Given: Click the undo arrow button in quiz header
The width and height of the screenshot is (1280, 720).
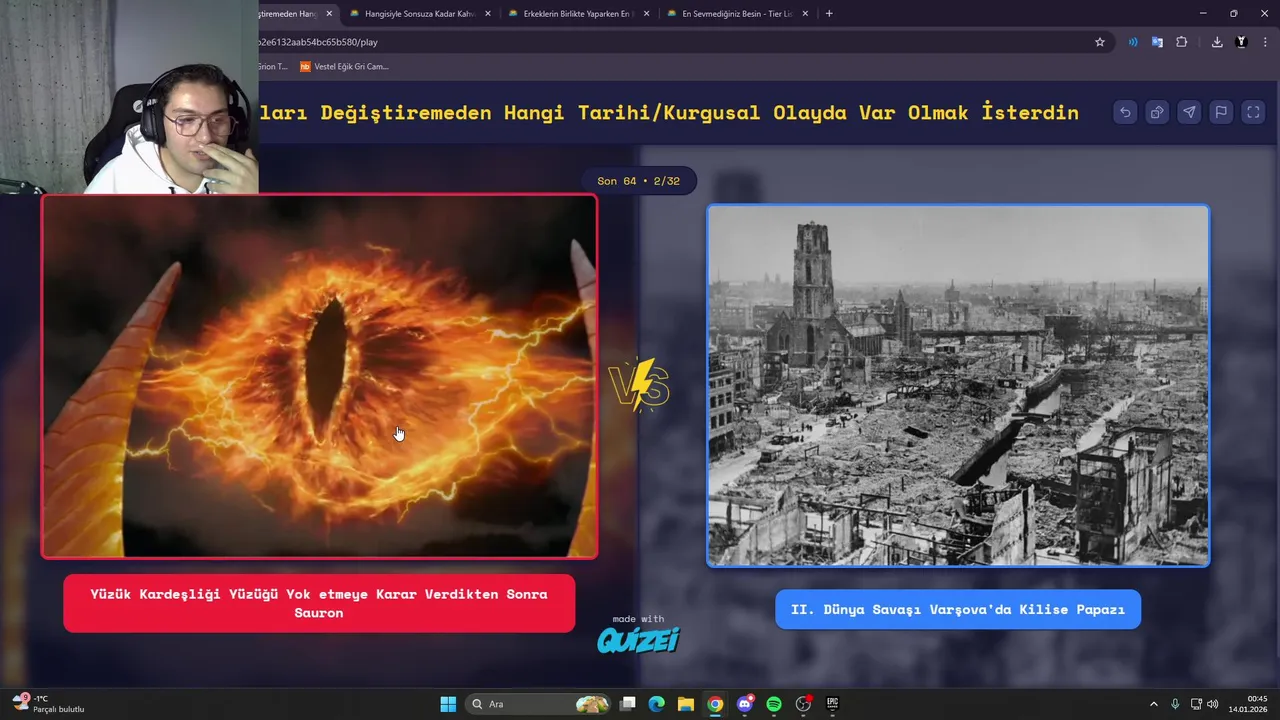Looking at the screenshot, I should pos(1125,112).
